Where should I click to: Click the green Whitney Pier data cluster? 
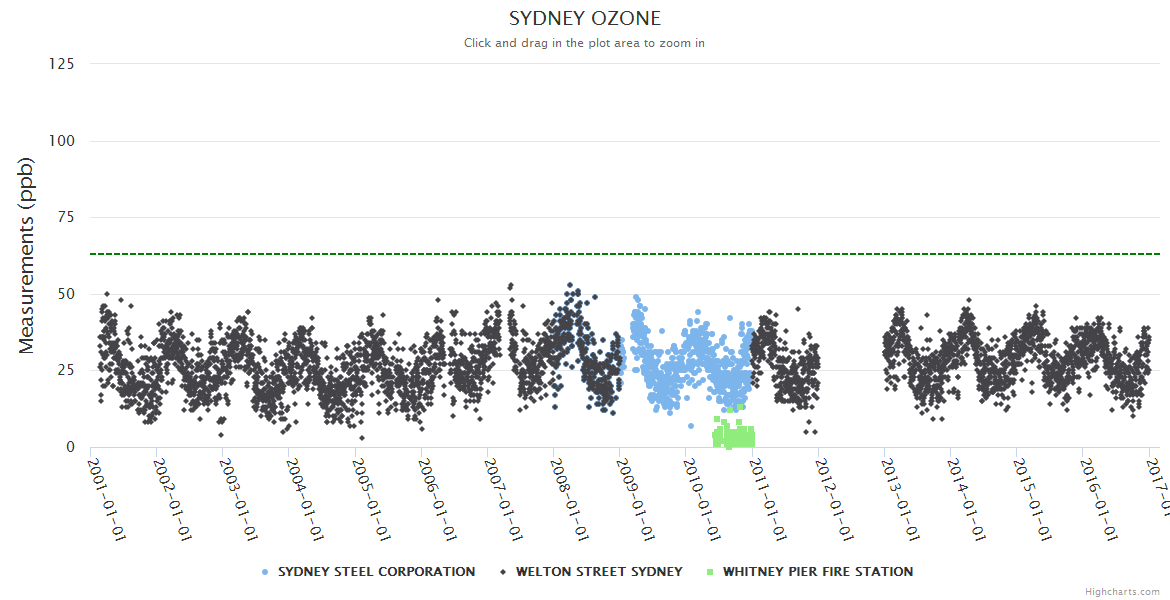pos(733,436)
